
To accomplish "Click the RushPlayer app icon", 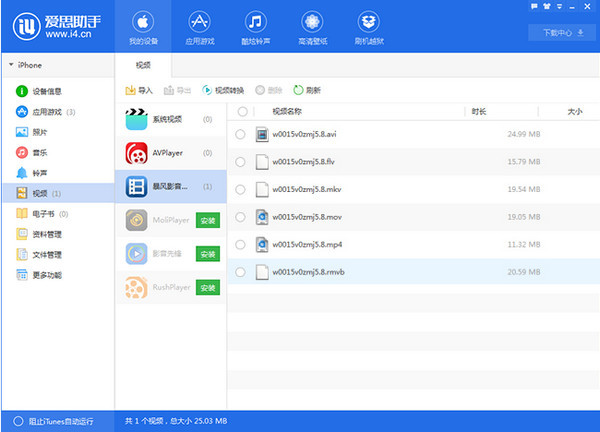I will pyautogui.click(x=136, y=287).
